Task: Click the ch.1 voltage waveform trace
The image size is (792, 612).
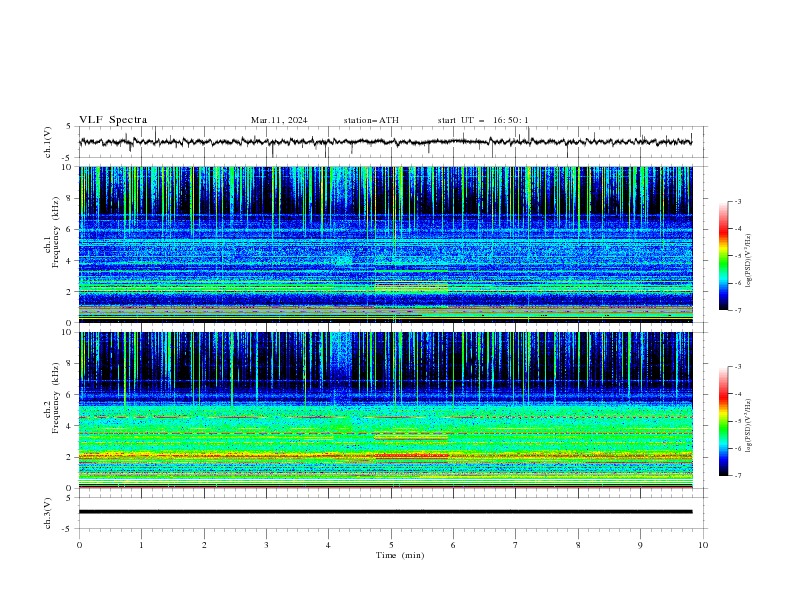Action: 385,142
